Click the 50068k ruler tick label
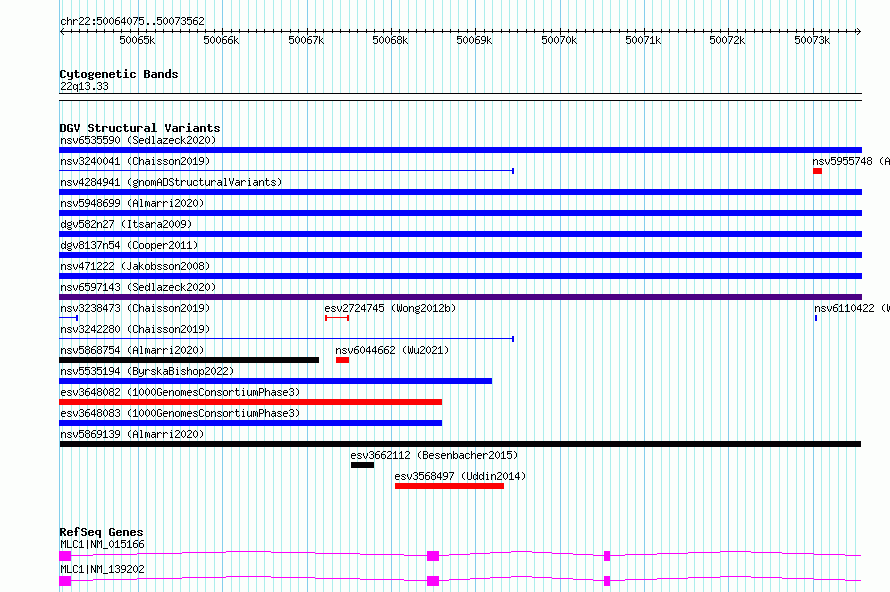The height and width of the screenshot is (592, 890). point(390,40)
